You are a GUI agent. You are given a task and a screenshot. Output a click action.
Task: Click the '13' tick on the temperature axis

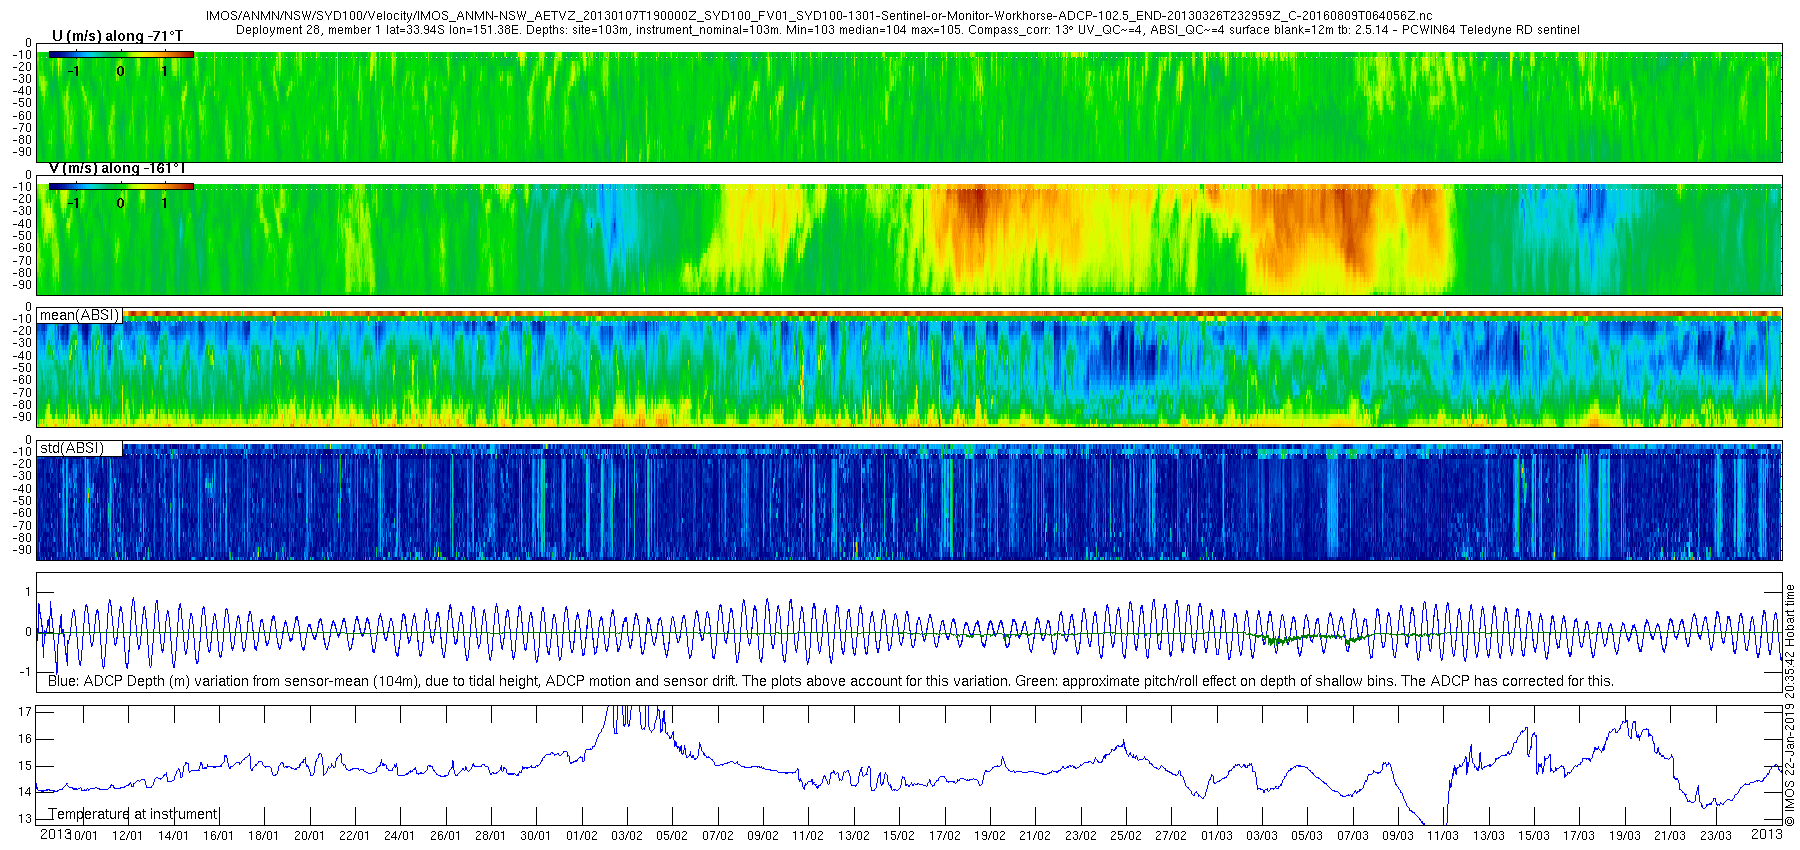click(x=26, y=819)
